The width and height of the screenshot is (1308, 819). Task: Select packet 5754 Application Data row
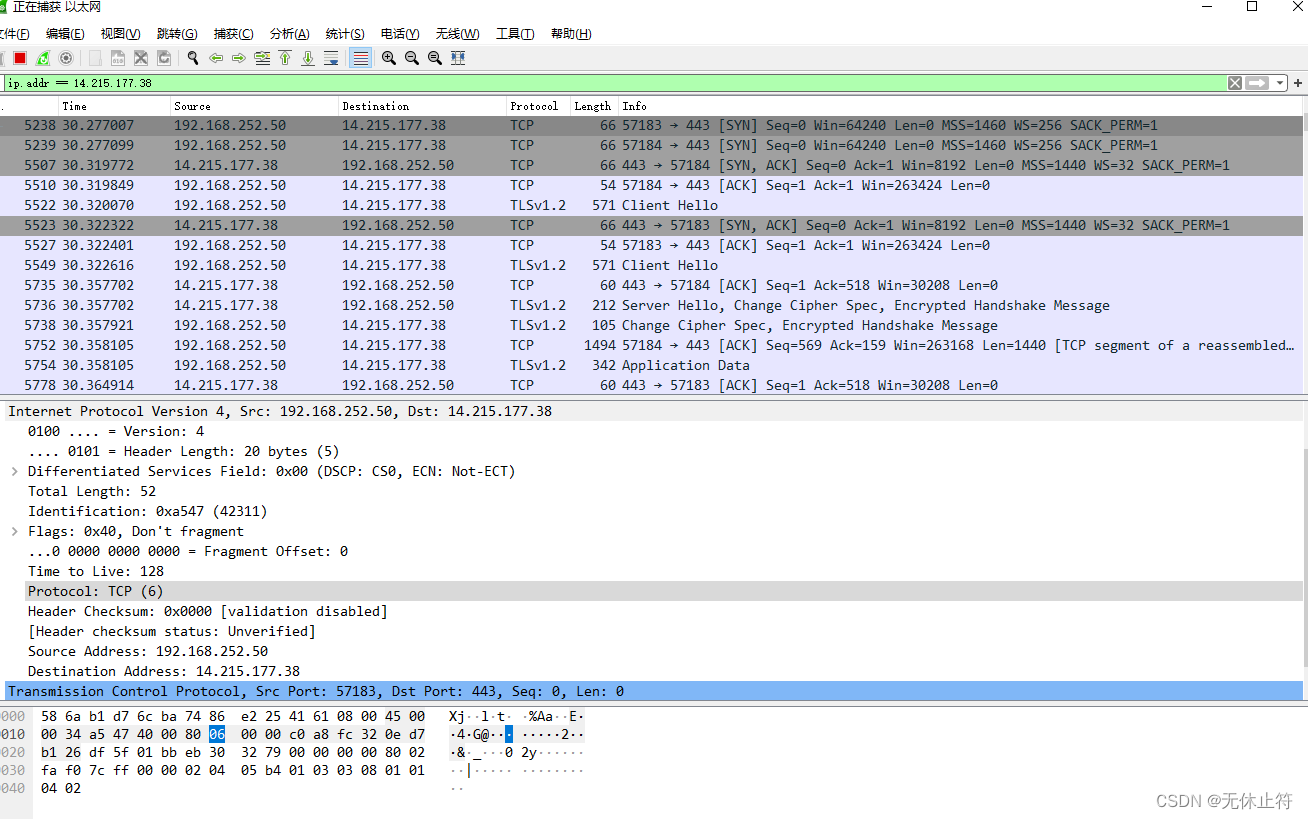tap(652, 365)
